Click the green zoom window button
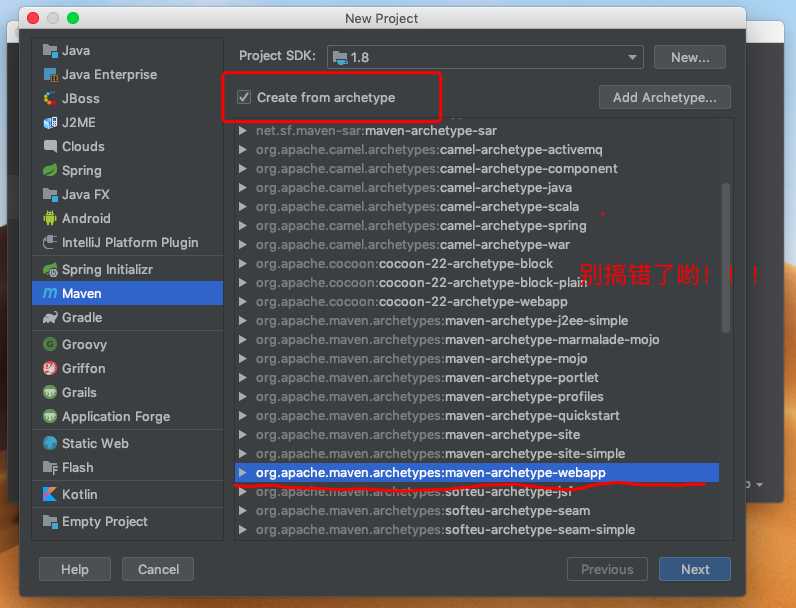 click(73, 18)
